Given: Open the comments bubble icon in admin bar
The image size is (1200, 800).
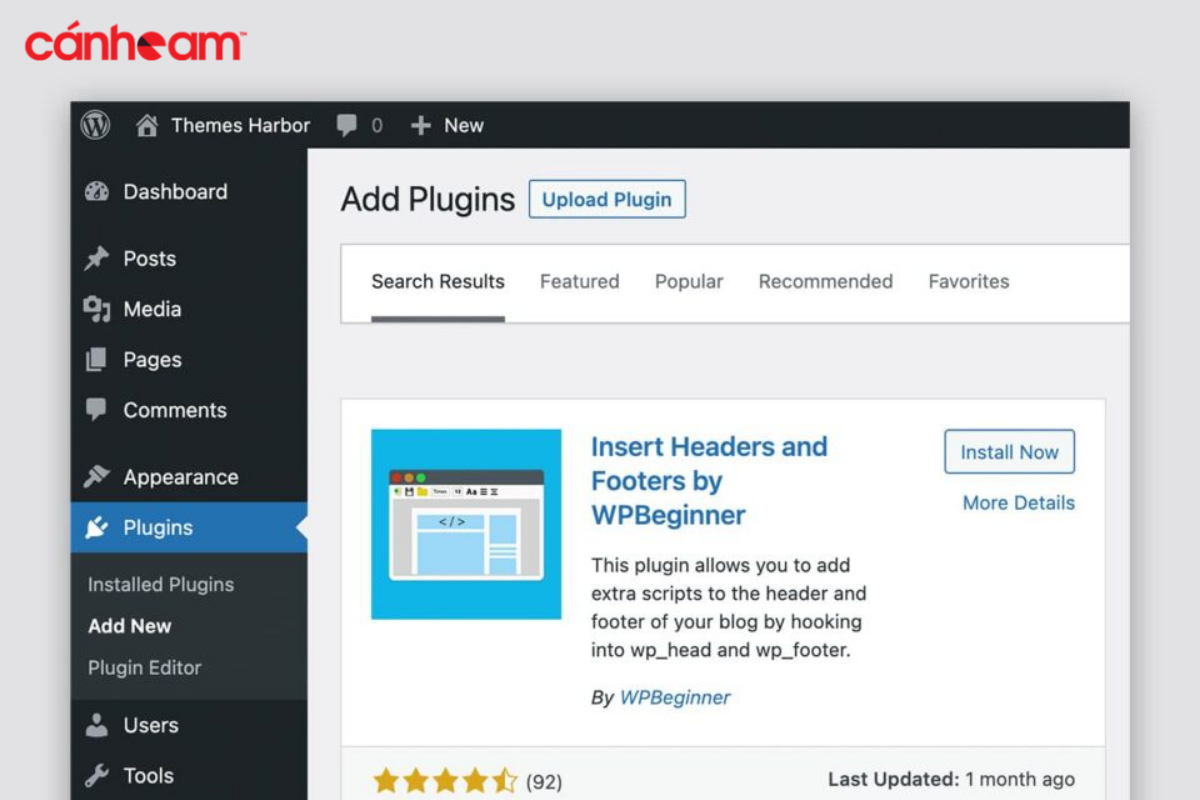Looking at the screenshot, I should click(x=347, y=126).
